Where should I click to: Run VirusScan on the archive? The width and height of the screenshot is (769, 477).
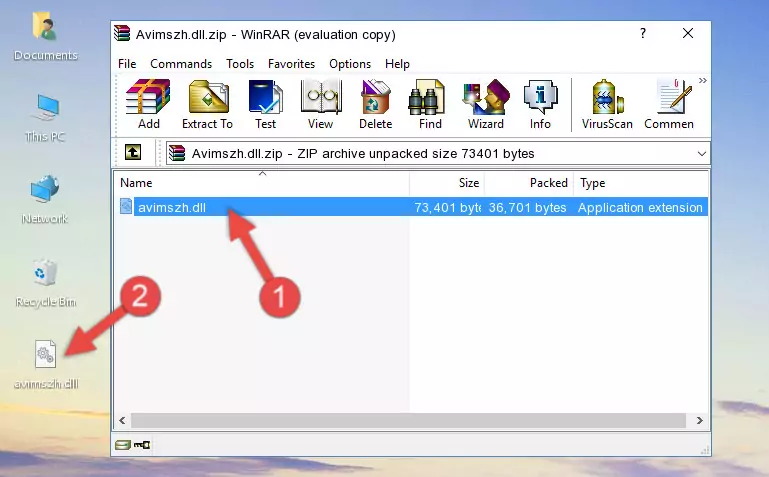click(607, 104)
